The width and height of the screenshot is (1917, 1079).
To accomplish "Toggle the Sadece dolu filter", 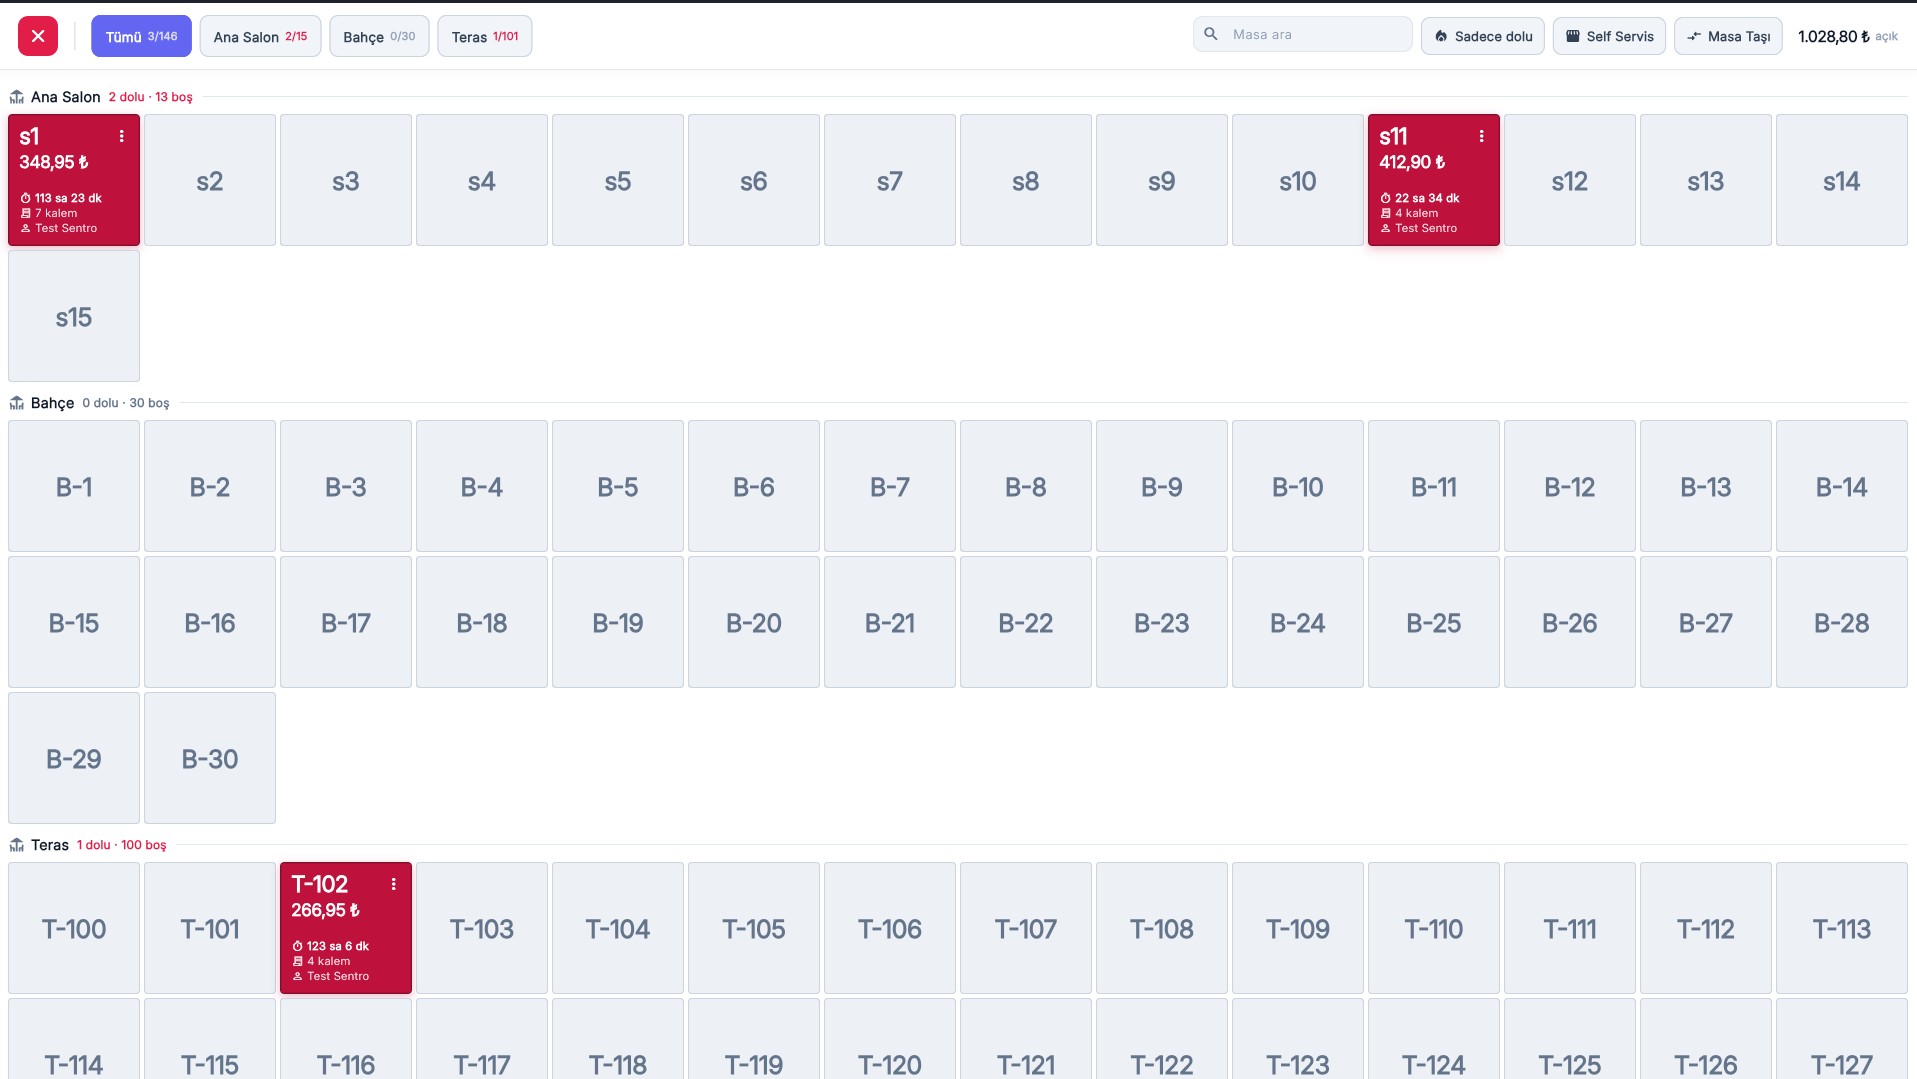I will (x=1483, y=36).
